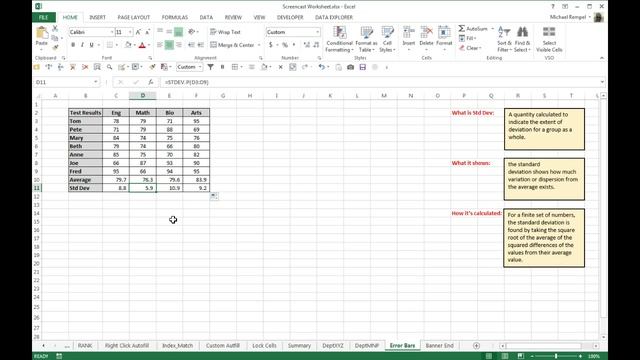The image size is (640, 360).
Task: Click the red font color swatch
Action: (142, 45)
